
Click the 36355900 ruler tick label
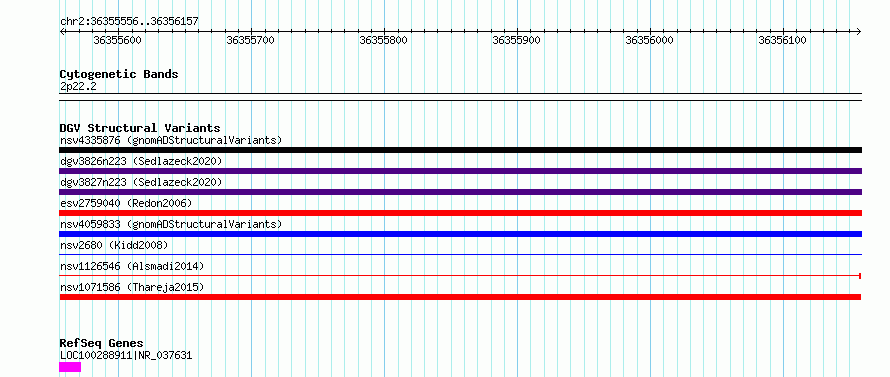coord(517,40)
